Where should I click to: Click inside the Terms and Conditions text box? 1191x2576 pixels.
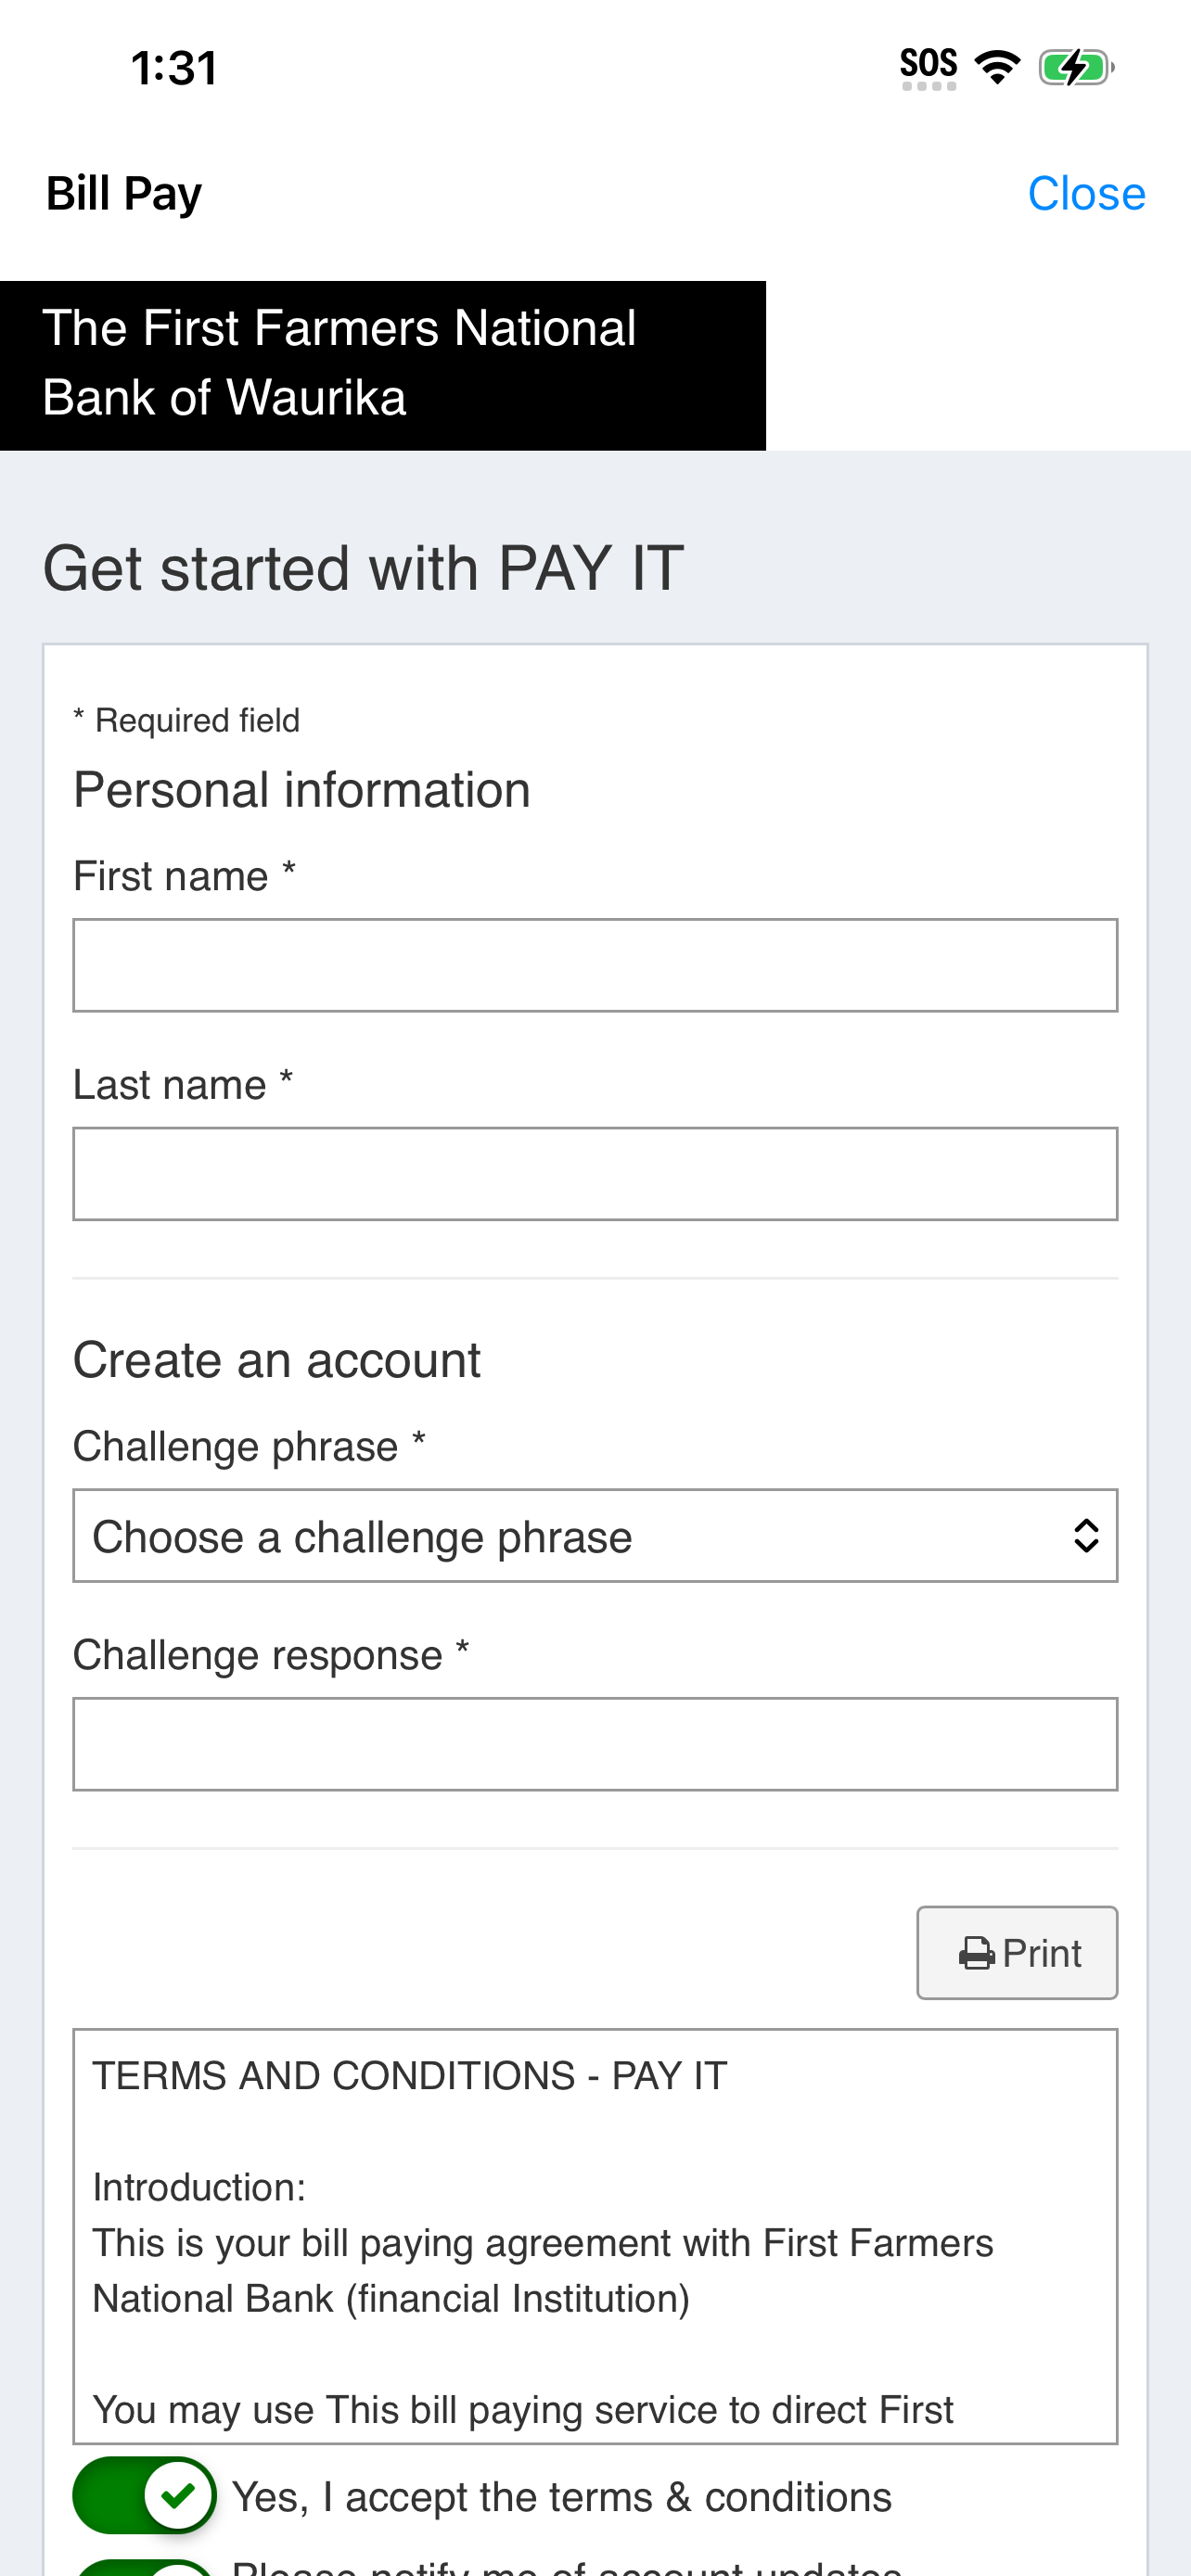coord(595,2236)
